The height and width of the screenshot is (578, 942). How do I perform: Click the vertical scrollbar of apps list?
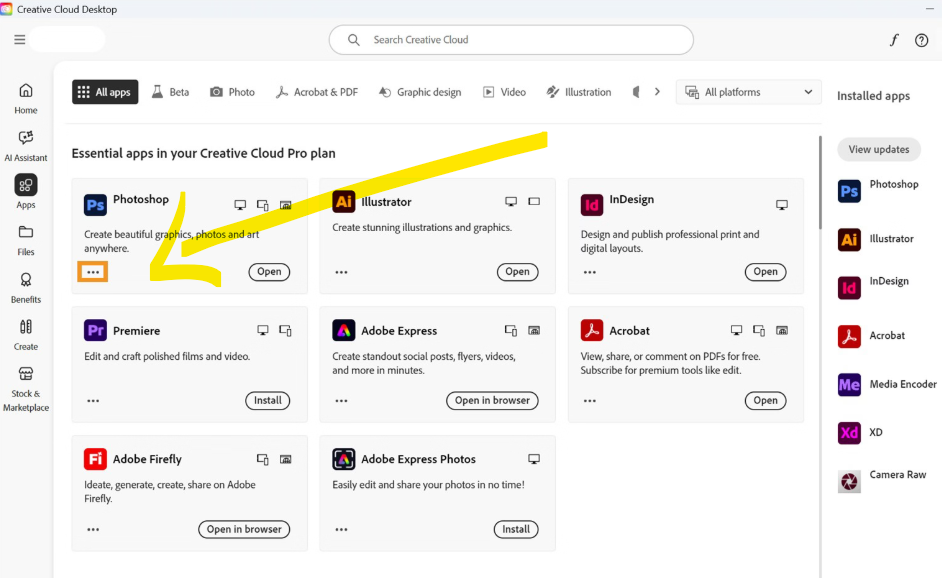pyautogui.click(x=820, y=183)
